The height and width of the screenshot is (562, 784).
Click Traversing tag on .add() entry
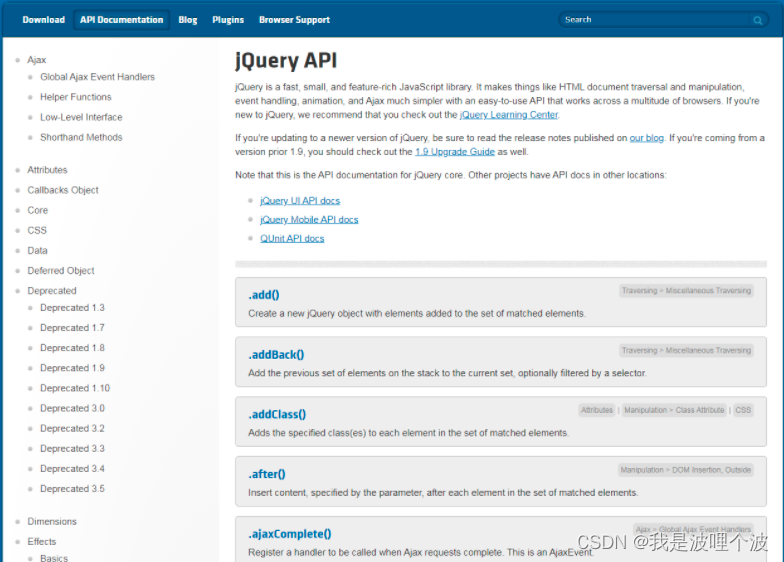click(686, 290)
